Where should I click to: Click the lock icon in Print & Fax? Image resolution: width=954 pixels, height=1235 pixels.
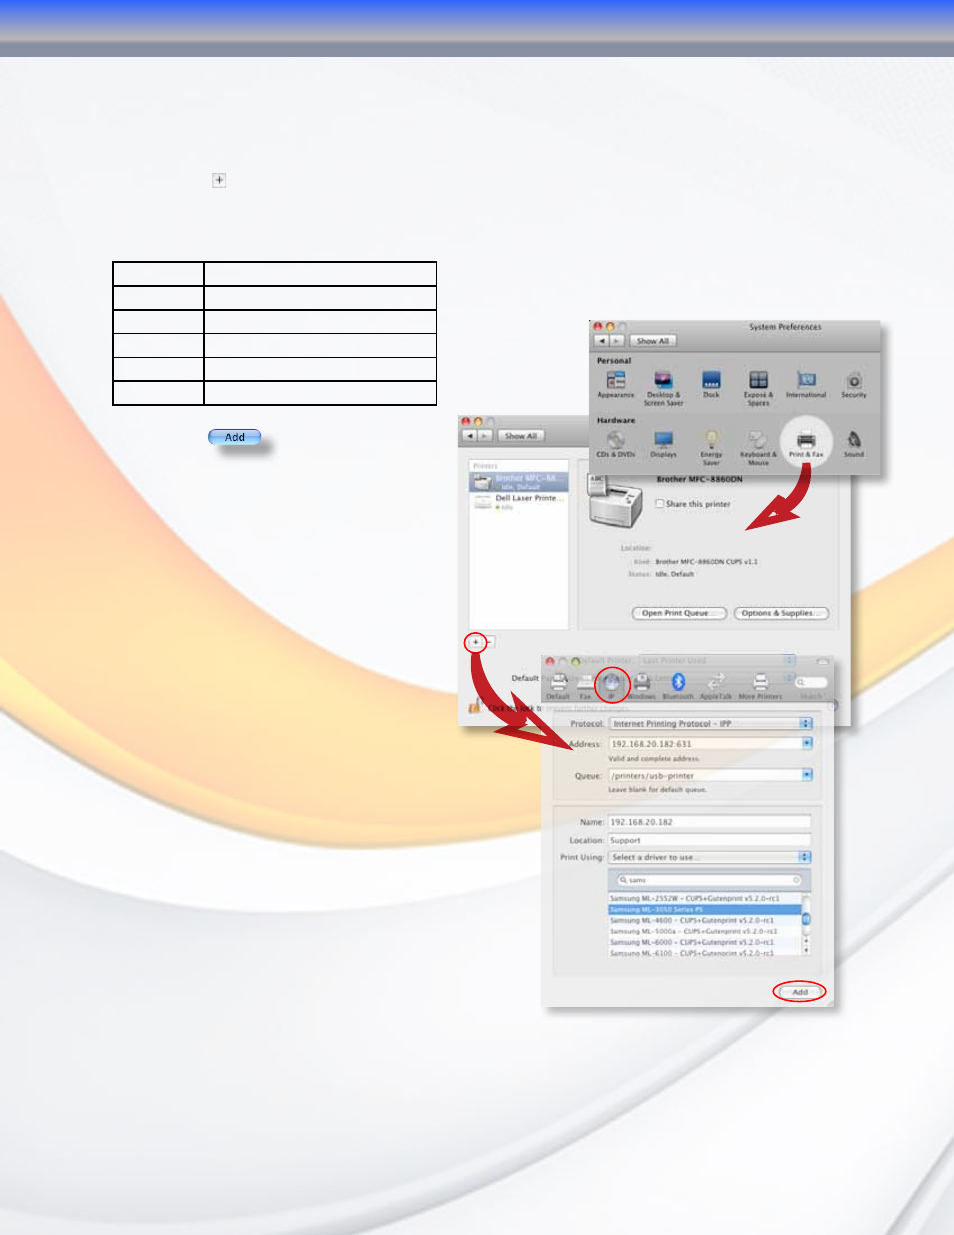[x=474, y=707]
